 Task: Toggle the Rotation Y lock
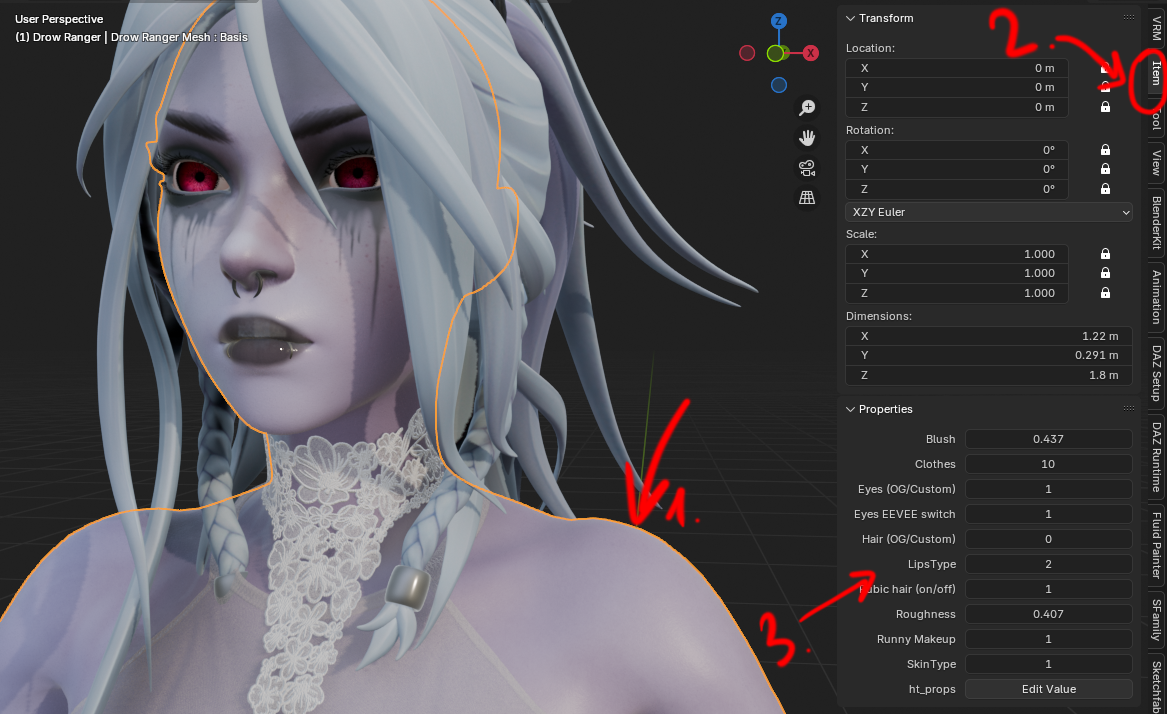[x=1105, y=169]
